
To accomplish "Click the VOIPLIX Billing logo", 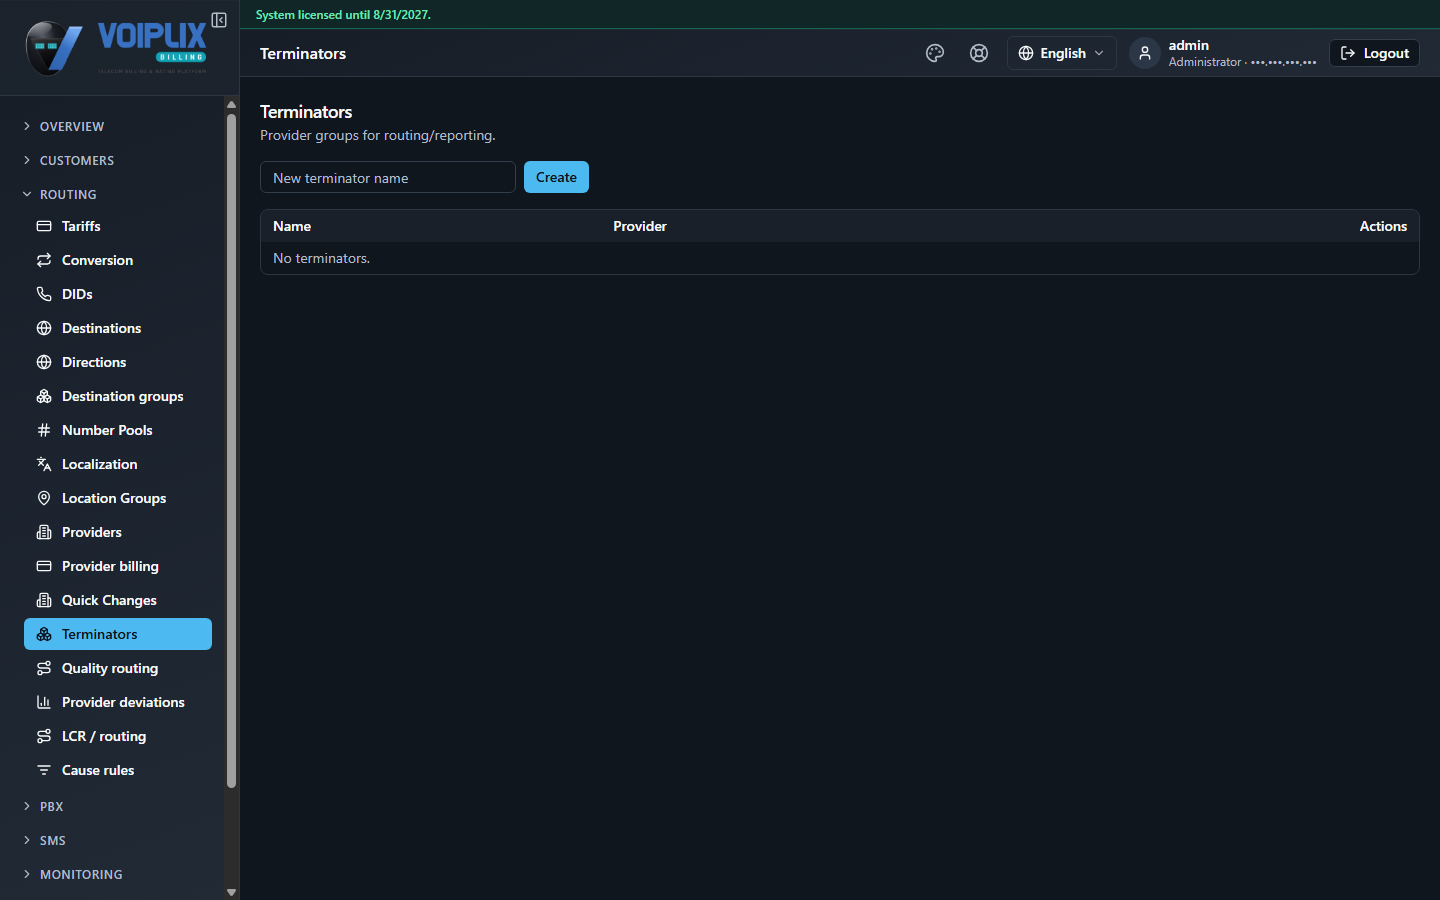I will click(x=116, y=48).
